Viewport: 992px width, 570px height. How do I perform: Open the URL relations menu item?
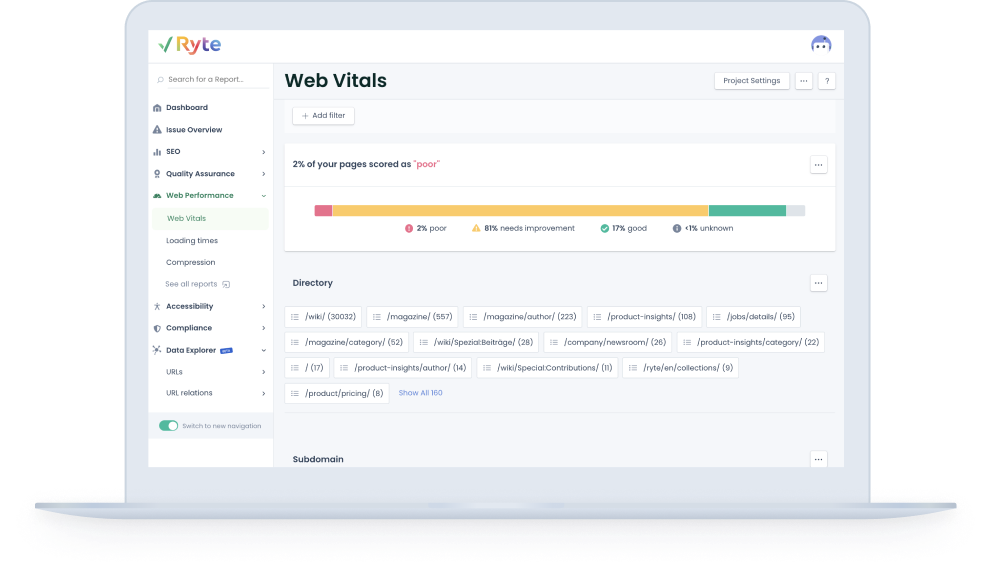189,393
